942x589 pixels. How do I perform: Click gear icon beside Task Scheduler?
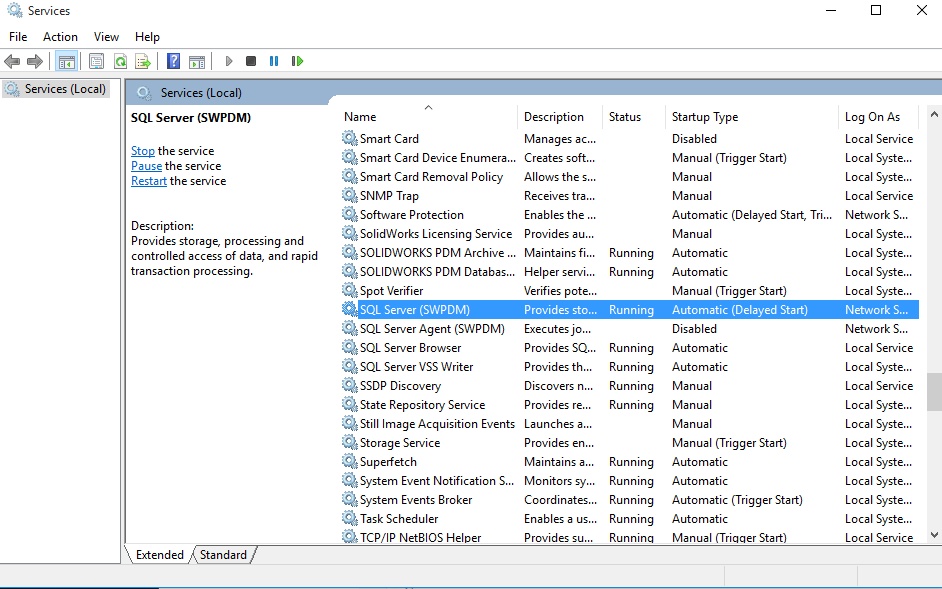click(350, 519)
